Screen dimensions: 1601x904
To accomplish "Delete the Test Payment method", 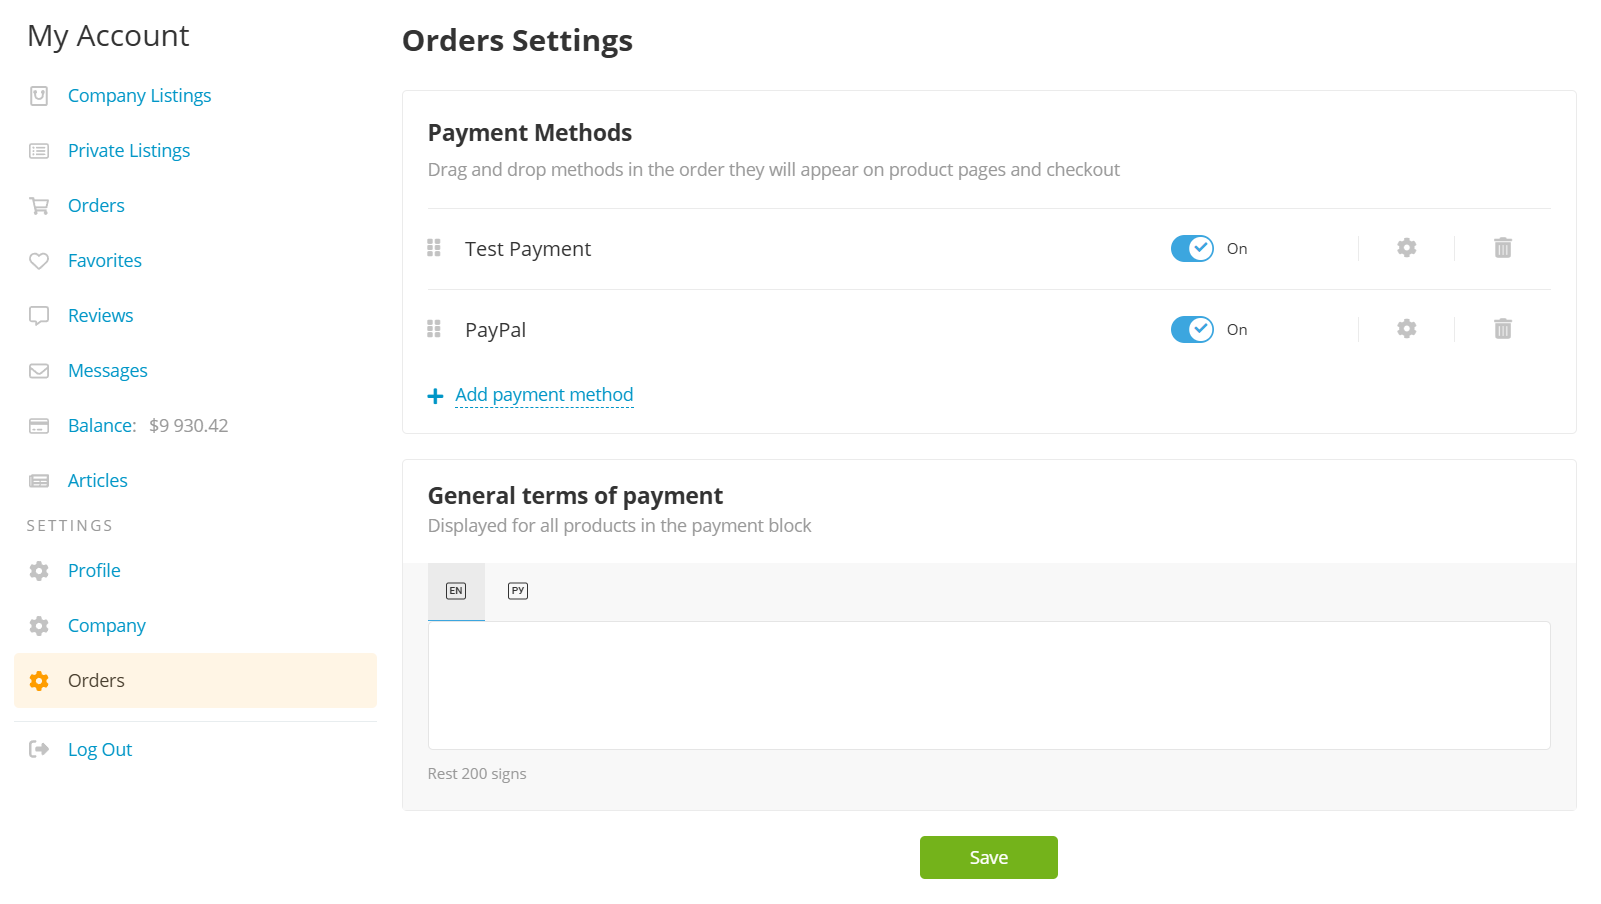I will pyautogui.click(x=1502, y=248).
